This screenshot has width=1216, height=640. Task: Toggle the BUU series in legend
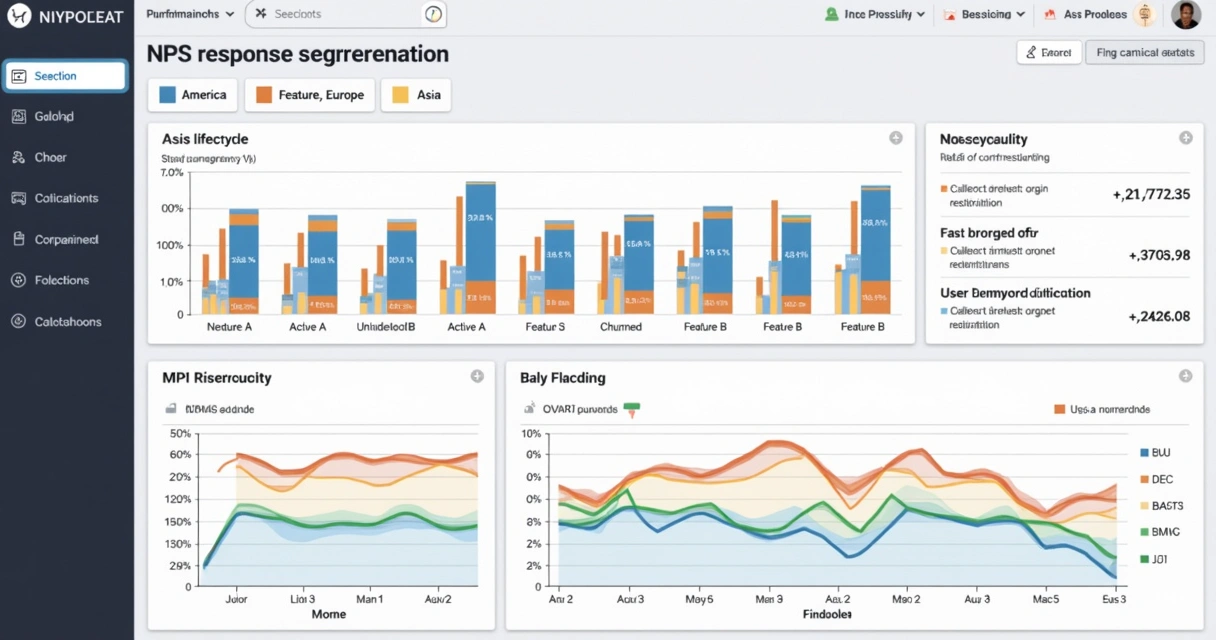(x=1155, y=452)
